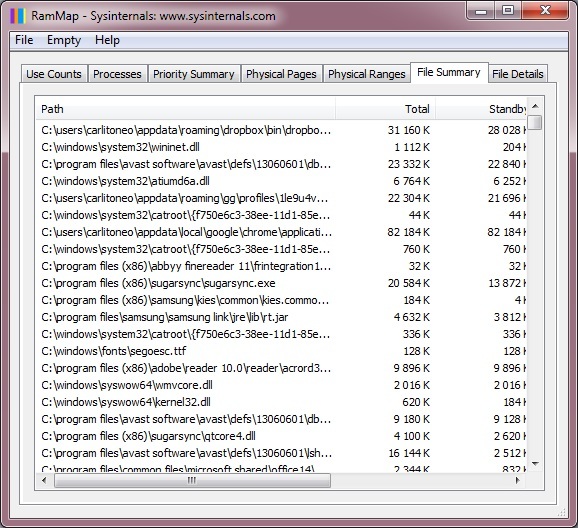
Task: Switch to the Use Counts tab
Action: 54,74
